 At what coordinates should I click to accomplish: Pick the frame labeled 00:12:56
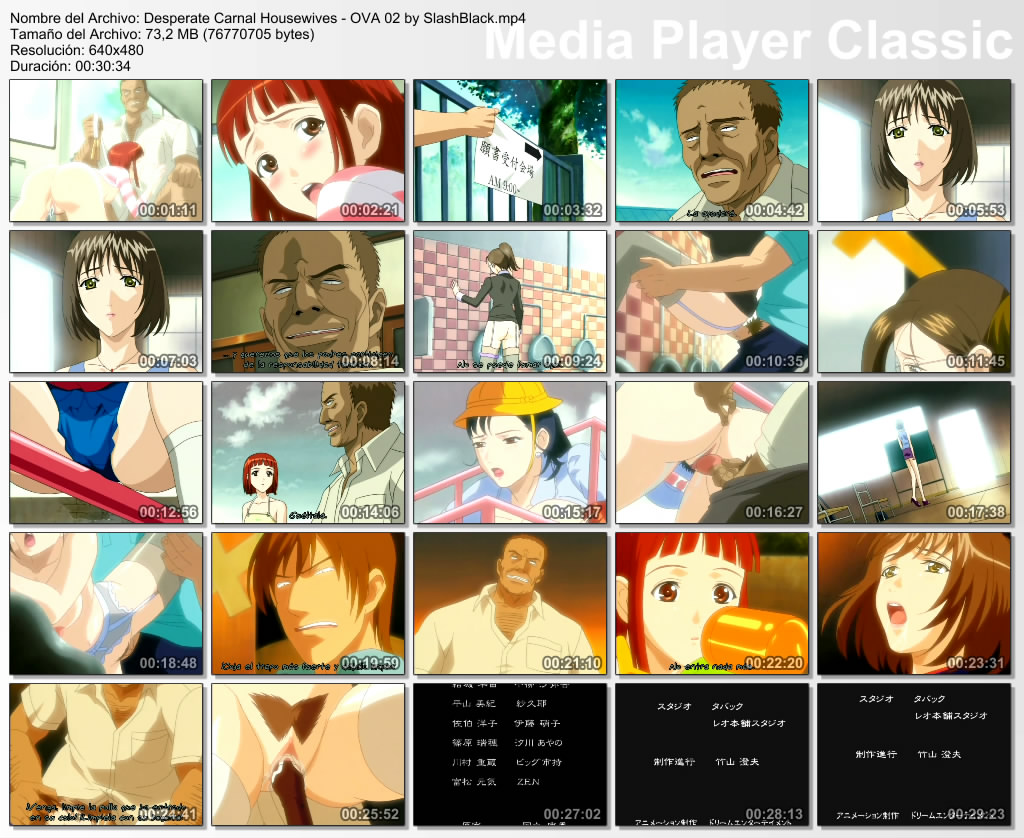point(106,453)
